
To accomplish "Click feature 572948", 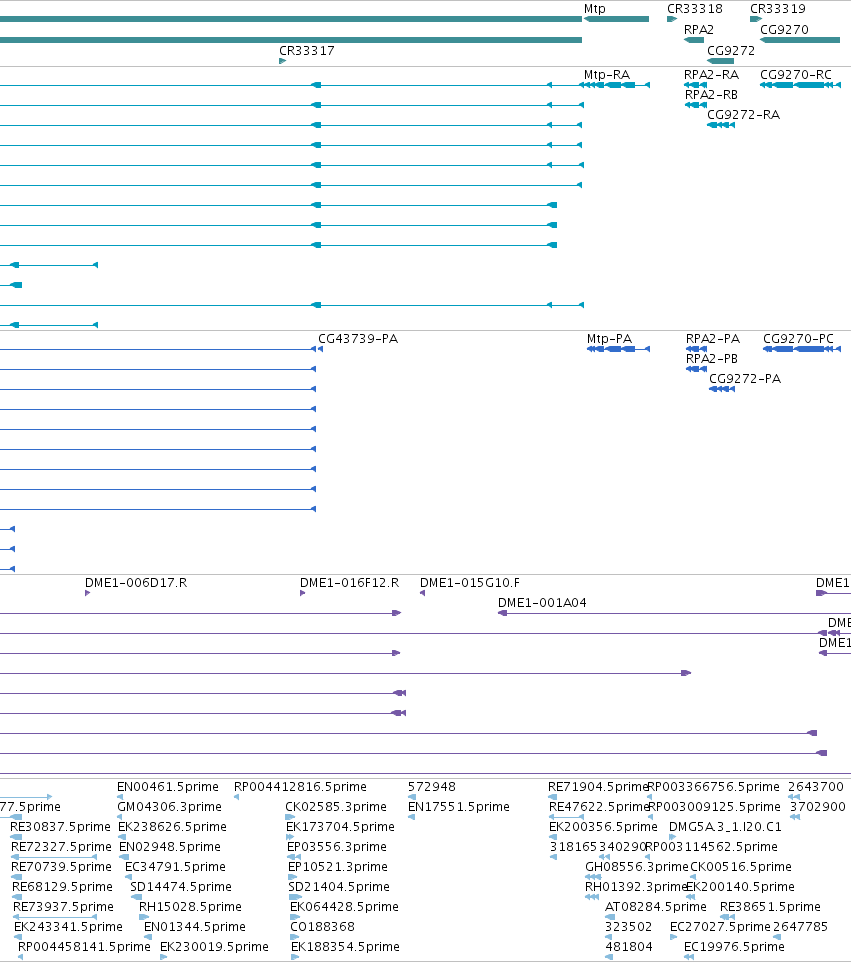I will [x=432, y=787].
